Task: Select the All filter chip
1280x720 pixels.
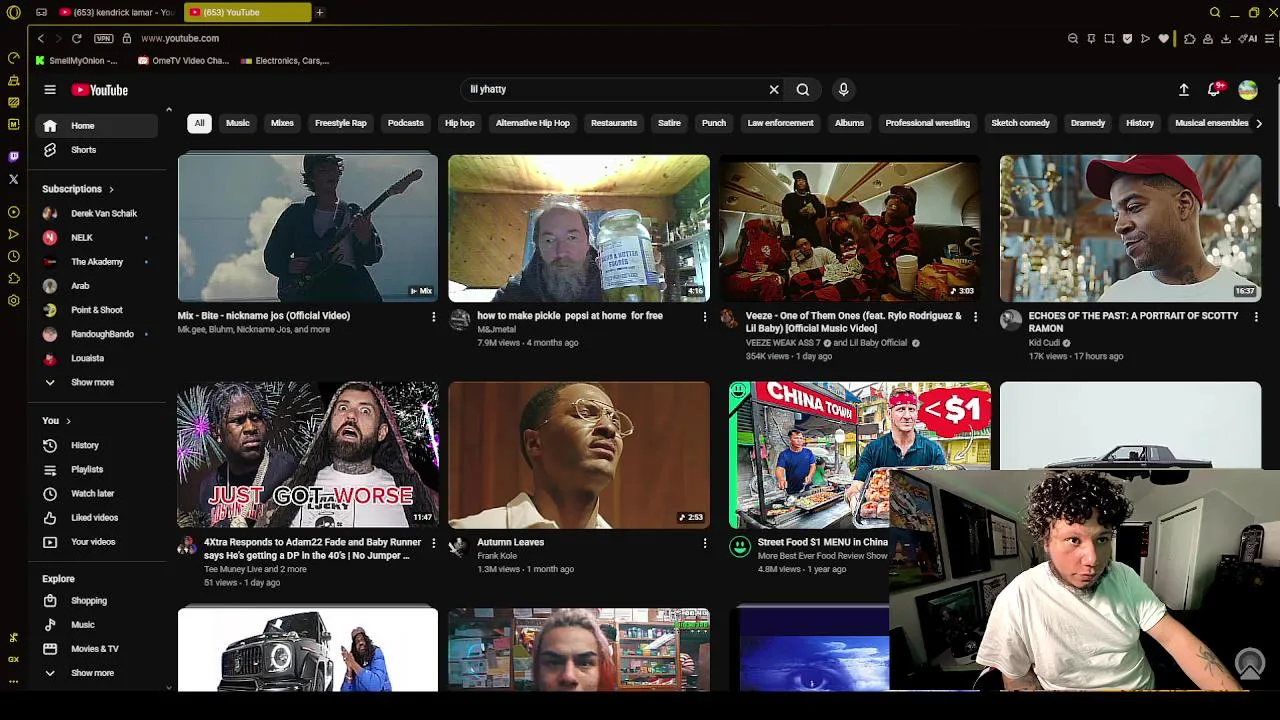Action: [x=199, y=123]
